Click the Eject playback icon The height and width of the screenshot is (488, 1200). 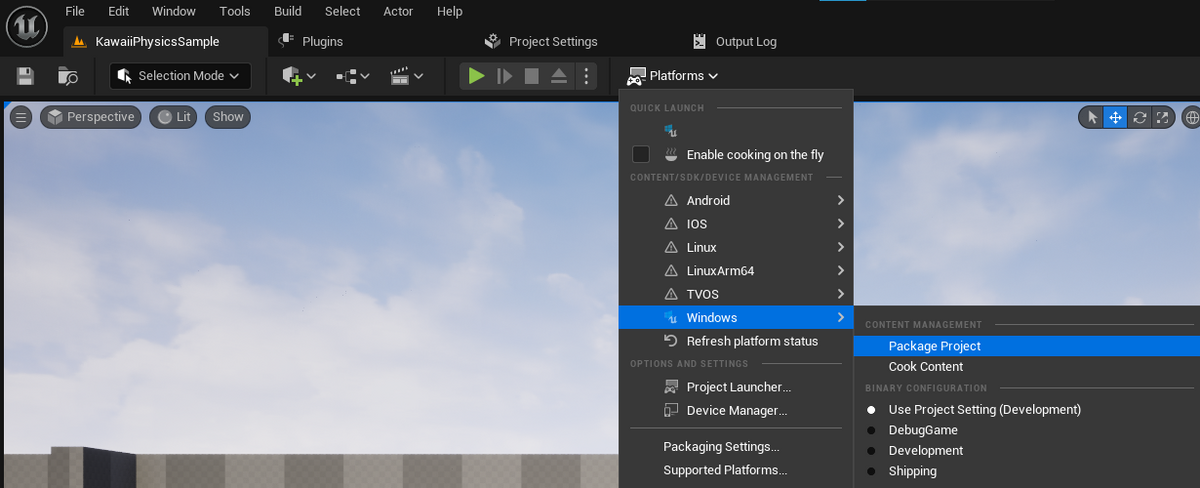(559, 76)
